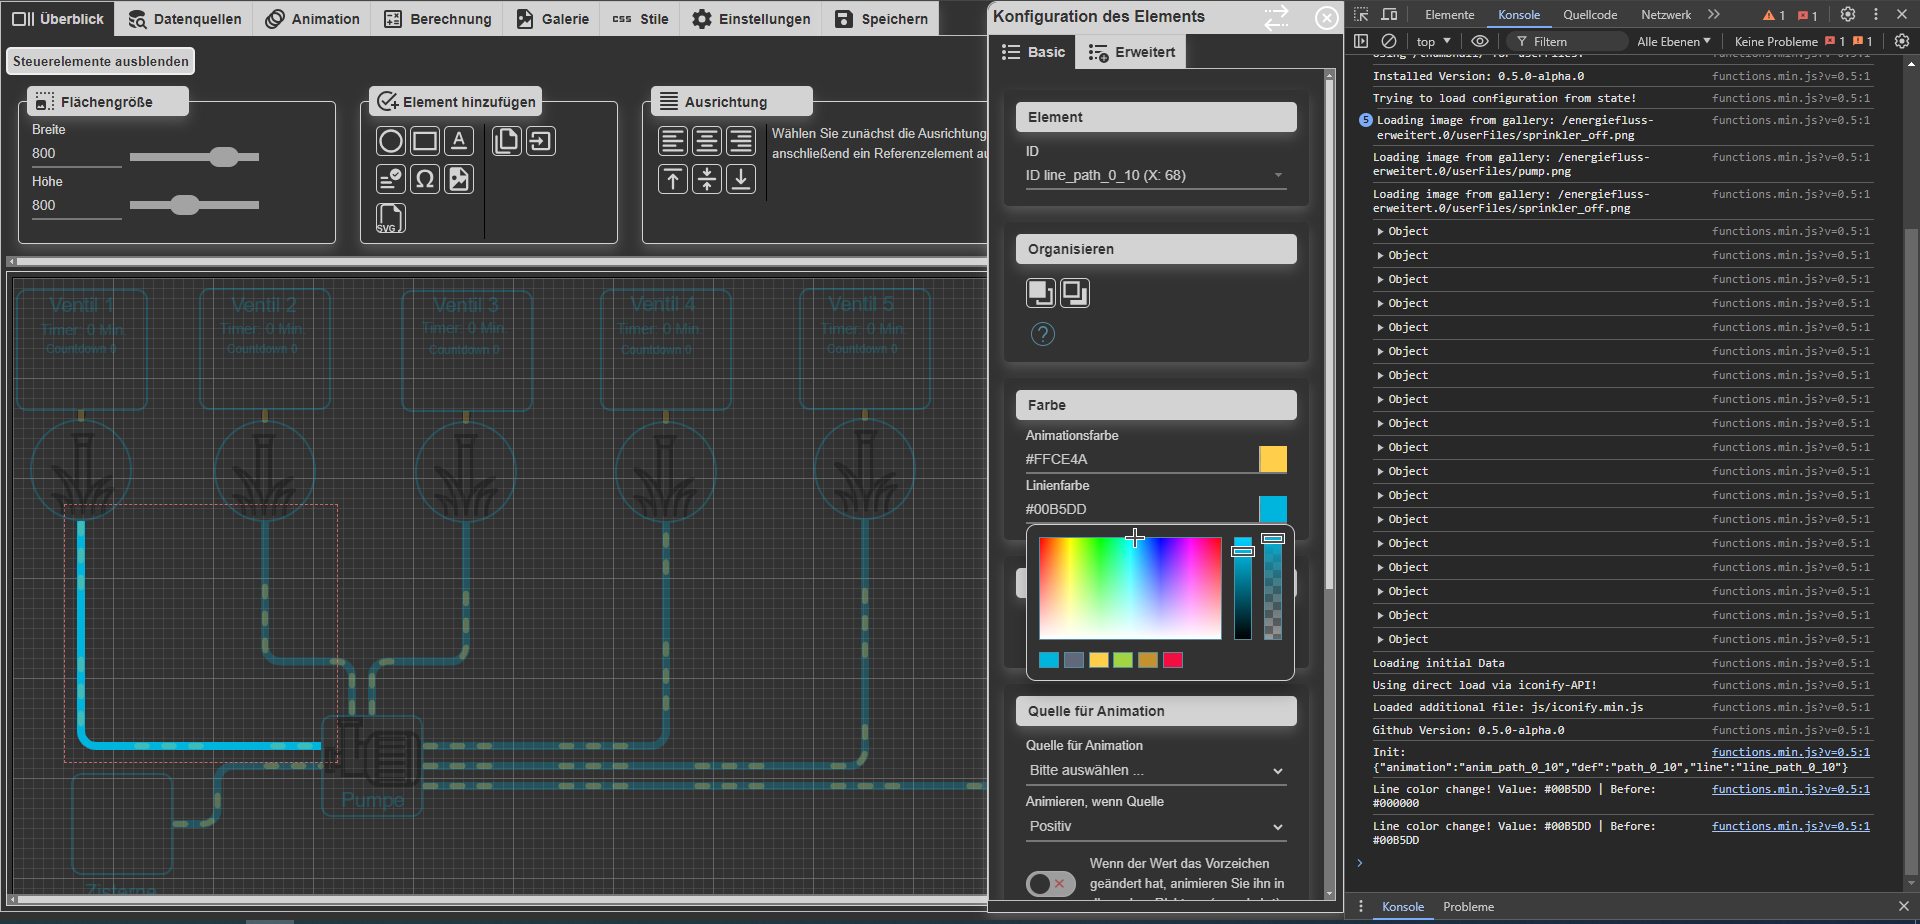The width and height of the screenshot is (1920, 924).
Task: Add a circle element
Action: click(391, 141)
